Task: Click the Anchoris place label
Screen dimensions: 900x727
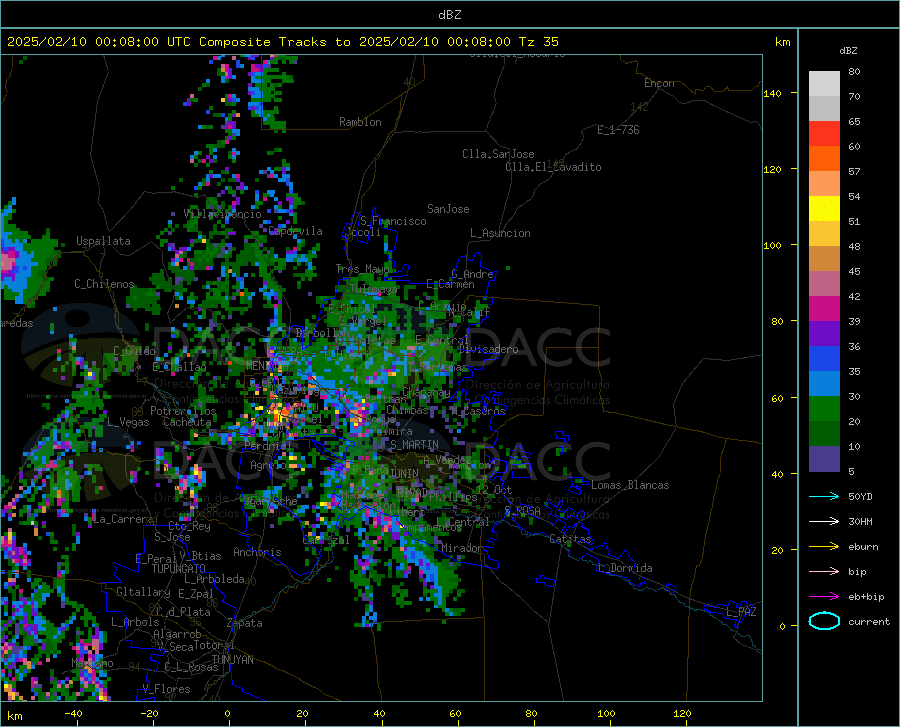Action: point(257,552)
